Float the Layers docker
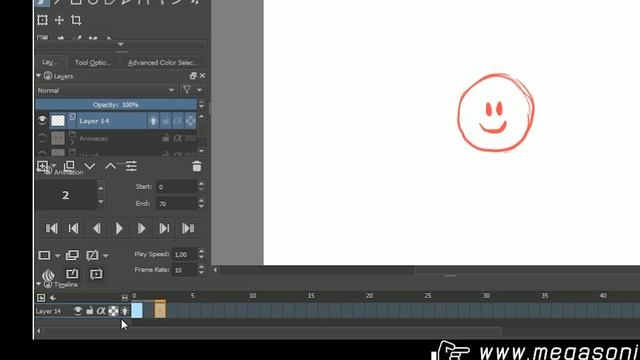 tap(193, 76)
